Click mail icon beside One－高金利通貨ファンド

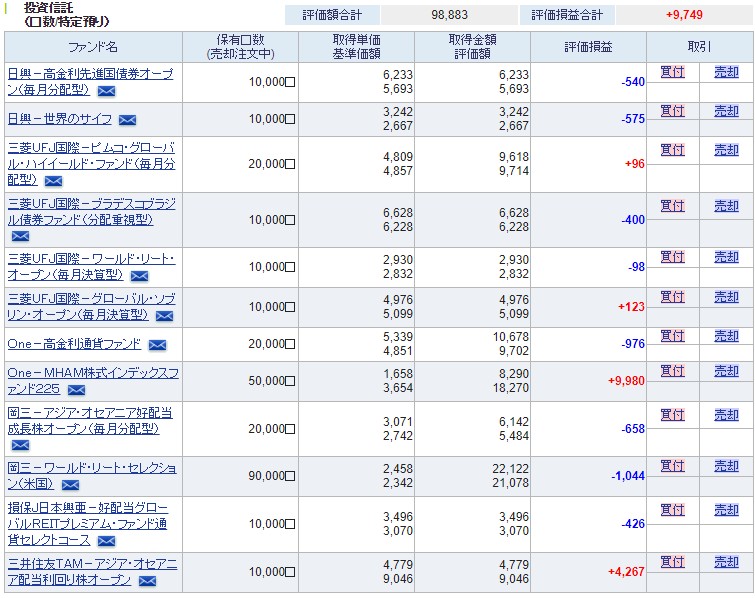157,345
